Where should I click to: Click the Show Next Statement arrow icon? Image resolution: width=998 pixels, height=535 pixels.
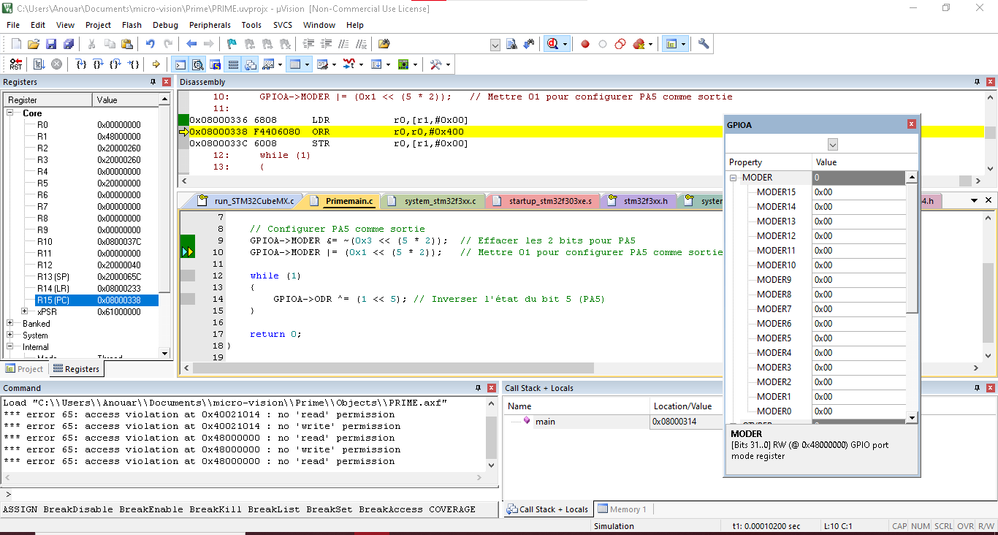pyautogui.click(x=156, y=64)
